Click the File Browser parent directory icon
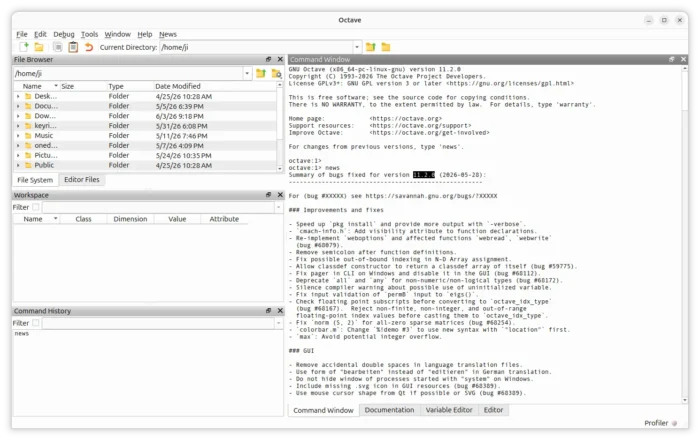Screen dimensions: 700x440 coord(261,73)
